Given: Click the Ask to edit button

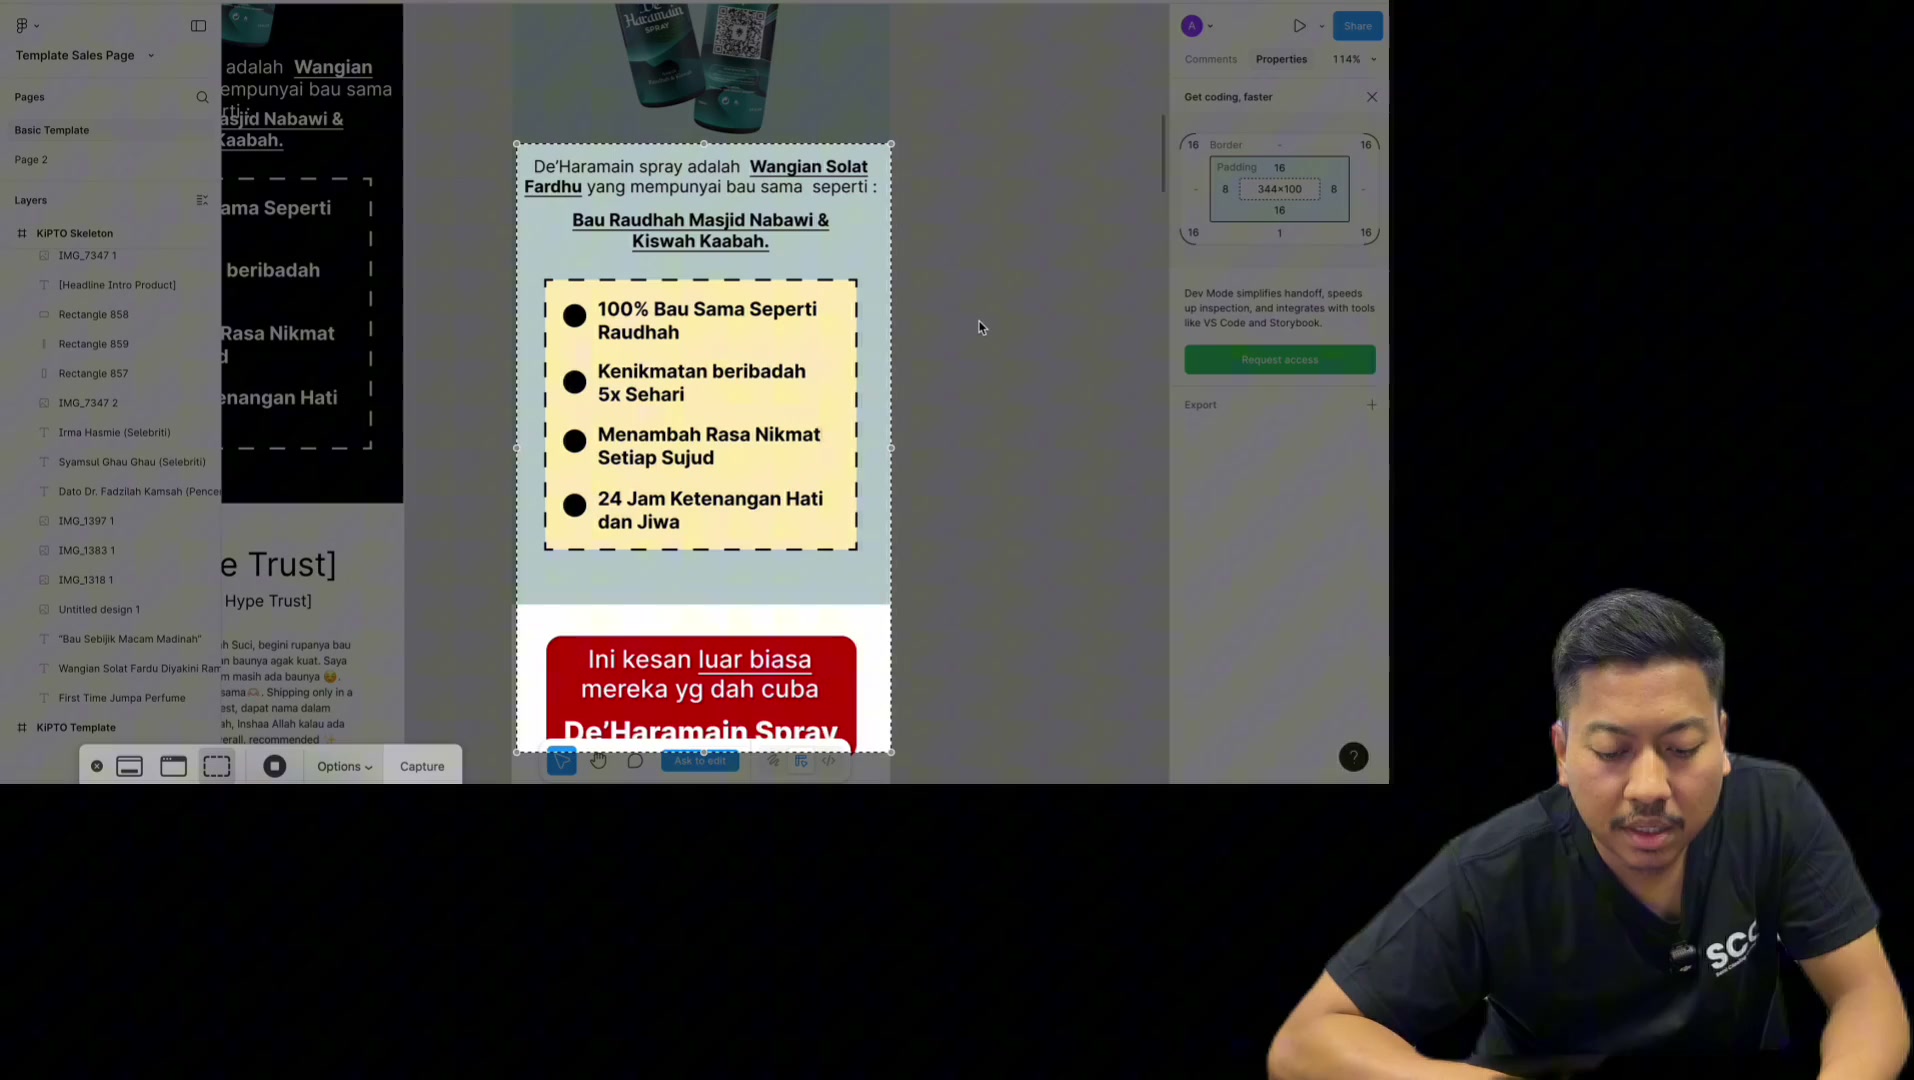Looking at the screenshot, I should tap(700, 761).
